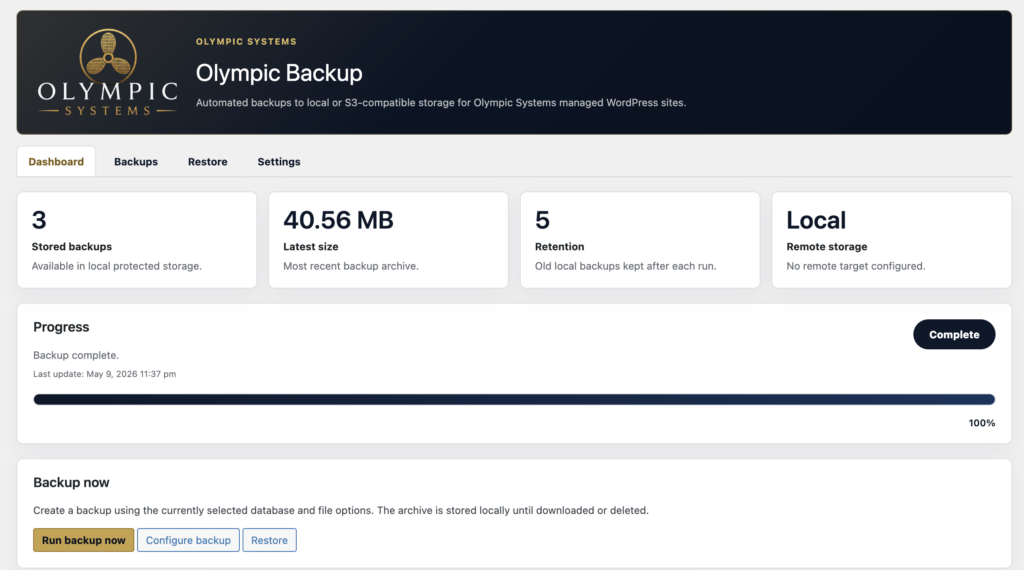This screenshot has height=570, width=1024.
Task: Go to the Settings tab
Action: 279,161
